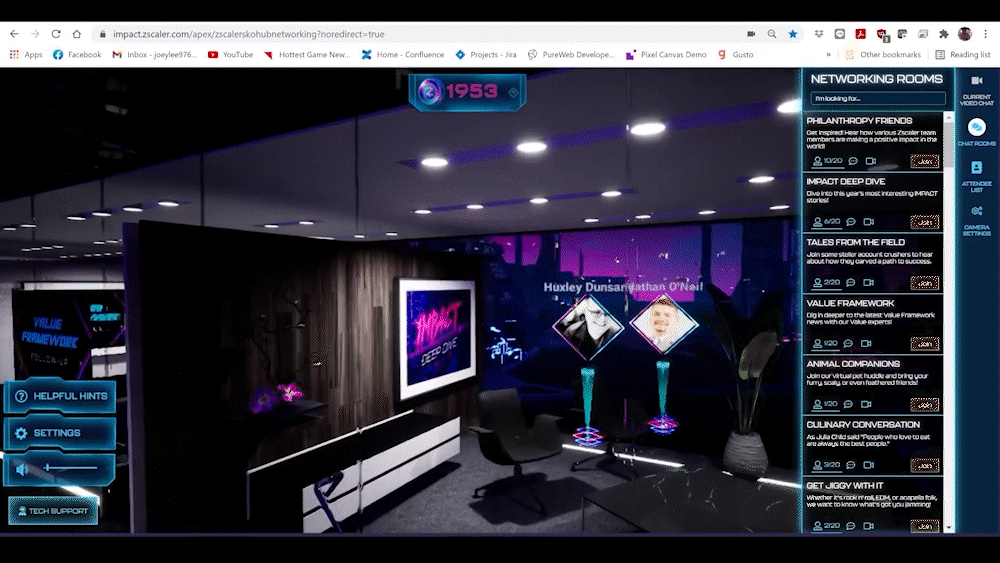Click the 1953 points badge

click(x=467, y=92)
